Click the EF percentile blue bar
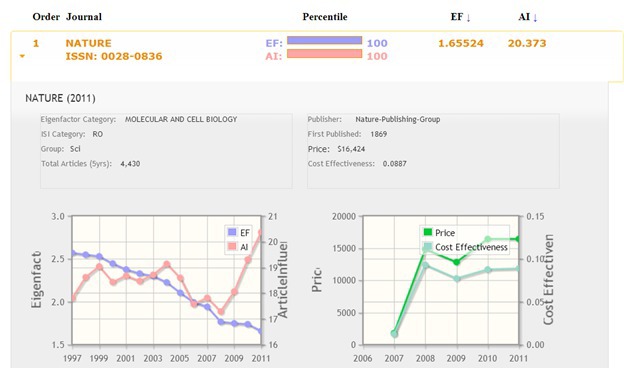Viewport: 624px width, 368px height. [x=324, y=40]
